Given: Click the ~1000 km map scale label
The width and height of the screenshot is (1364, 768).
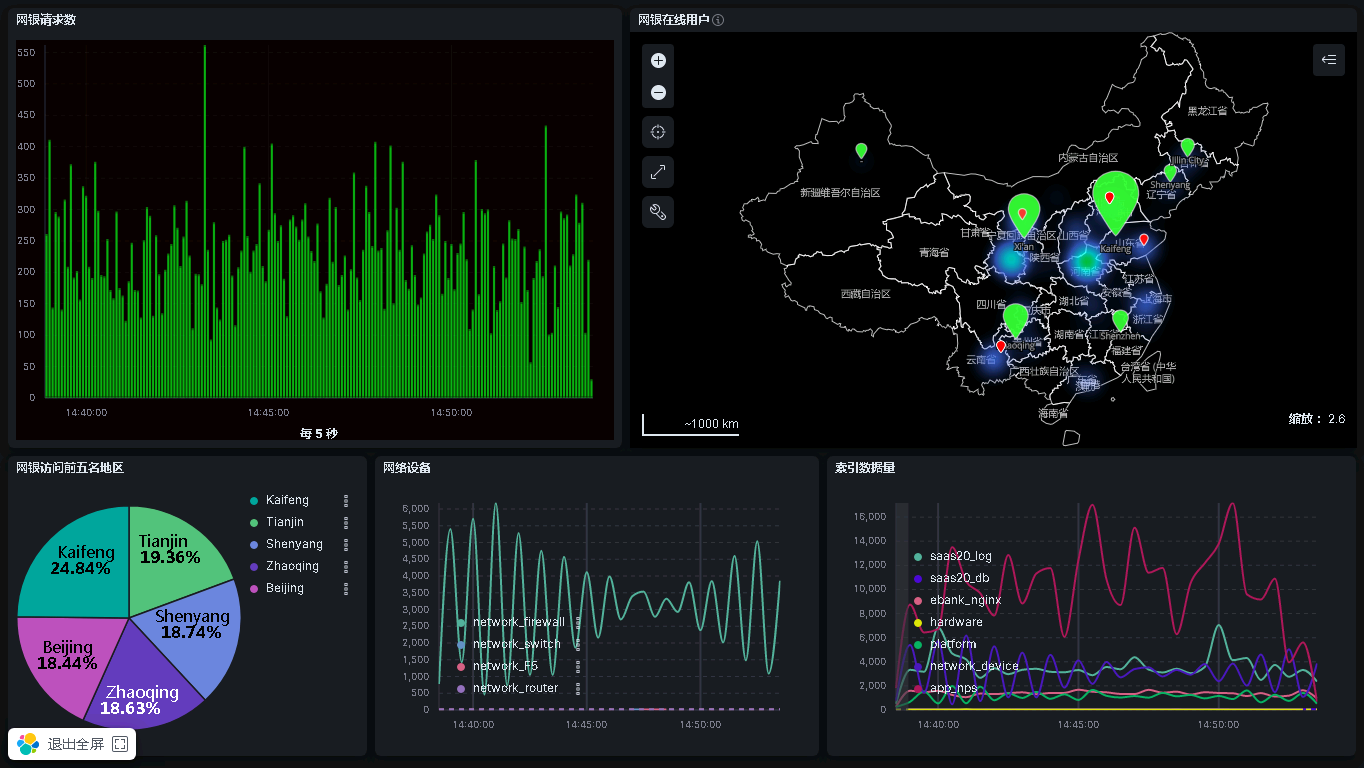Looking at the screenshot, I should click(711, 424).
